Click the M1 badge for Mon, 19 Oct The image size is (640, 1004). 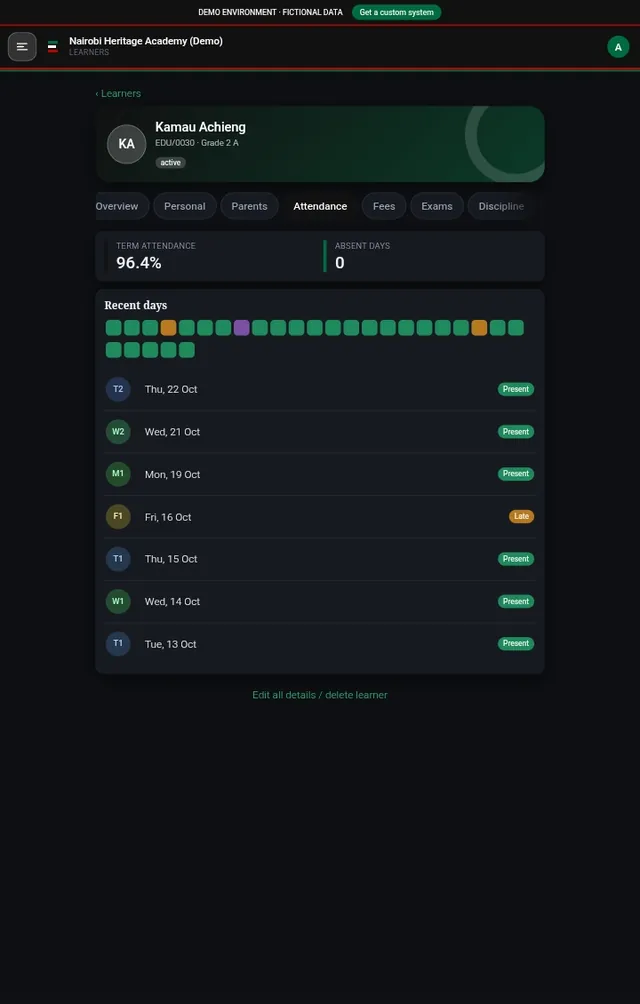coord(118,474)
